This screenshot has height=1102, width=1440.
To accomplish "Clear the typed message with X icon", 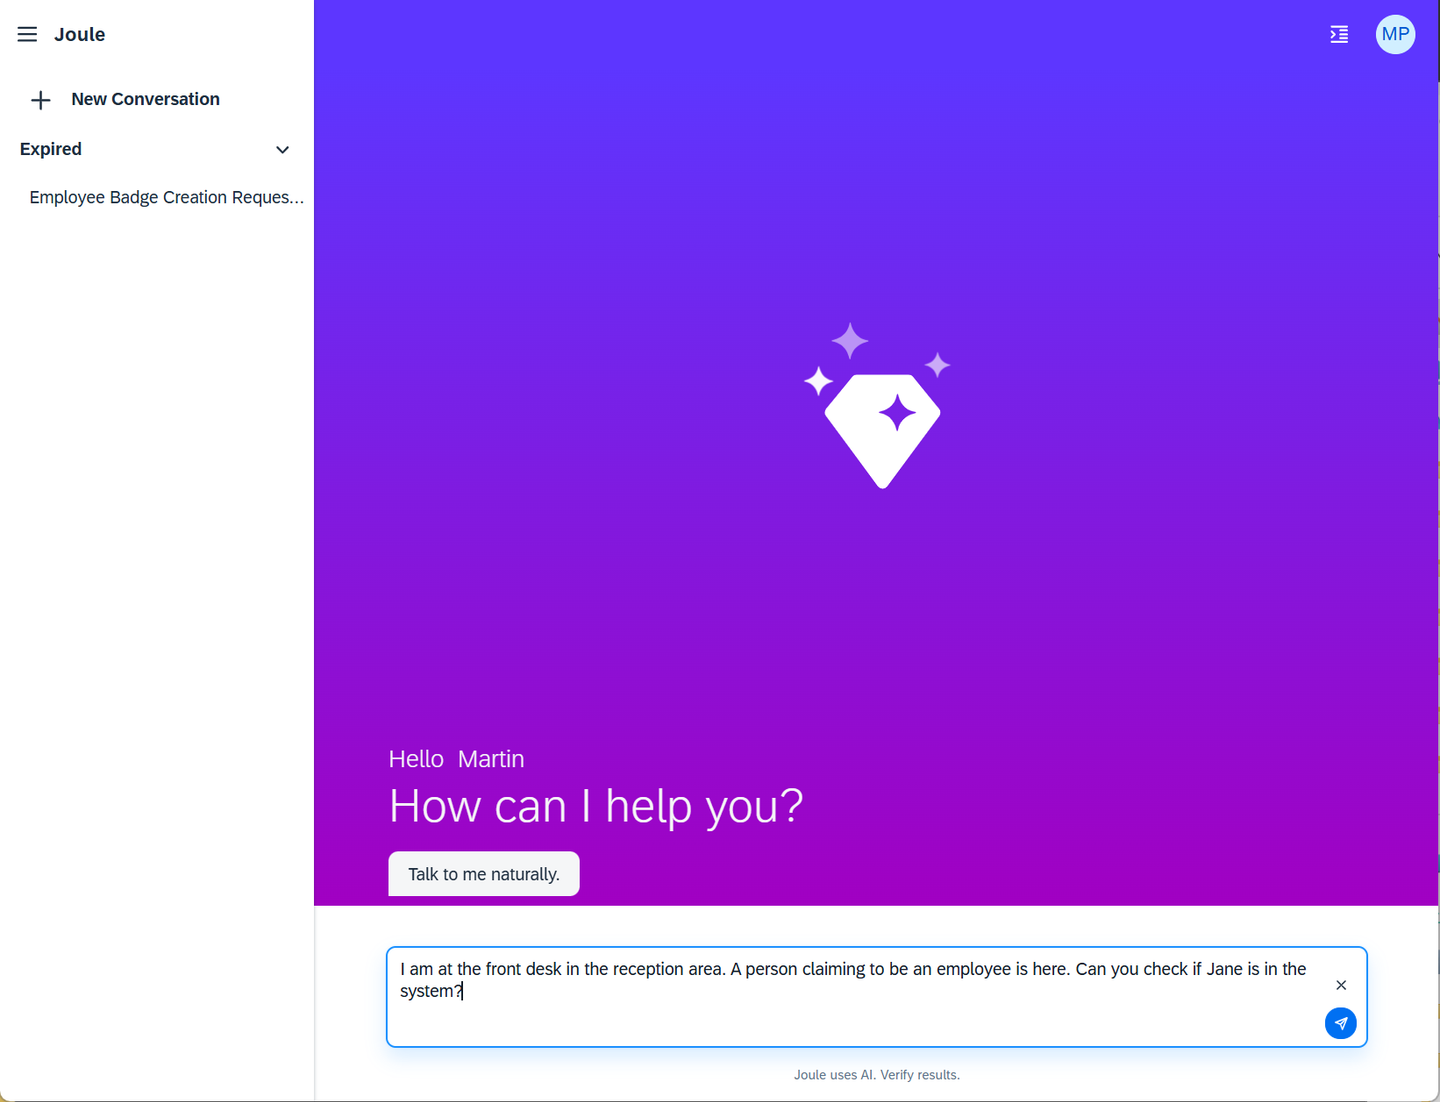I will coord(1341,985).
